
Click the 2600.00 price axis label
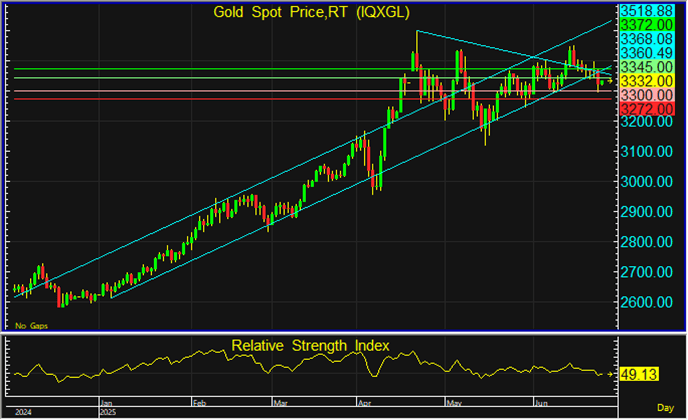[645, 303]
